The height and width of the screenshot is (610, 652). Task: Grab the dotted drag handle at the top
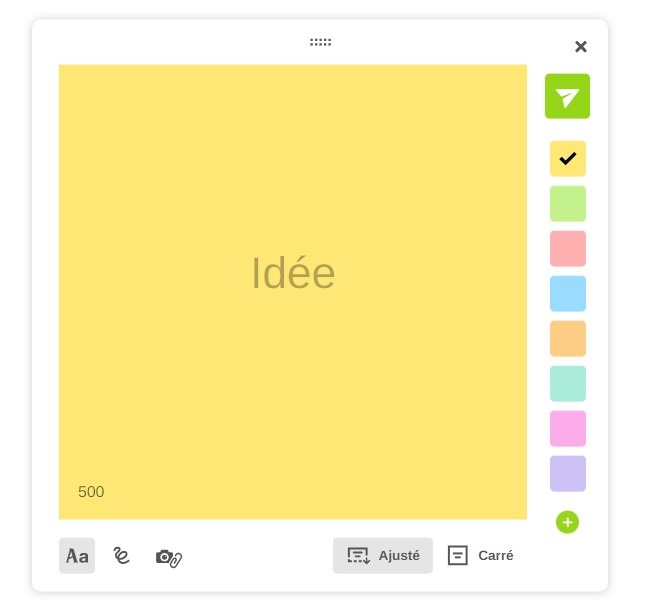pyautogui.click(x=320, y=42)
